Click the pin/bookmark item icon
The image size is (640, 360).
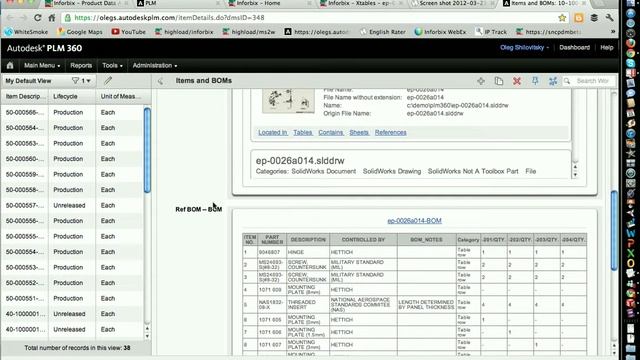(x=535, y=81)
